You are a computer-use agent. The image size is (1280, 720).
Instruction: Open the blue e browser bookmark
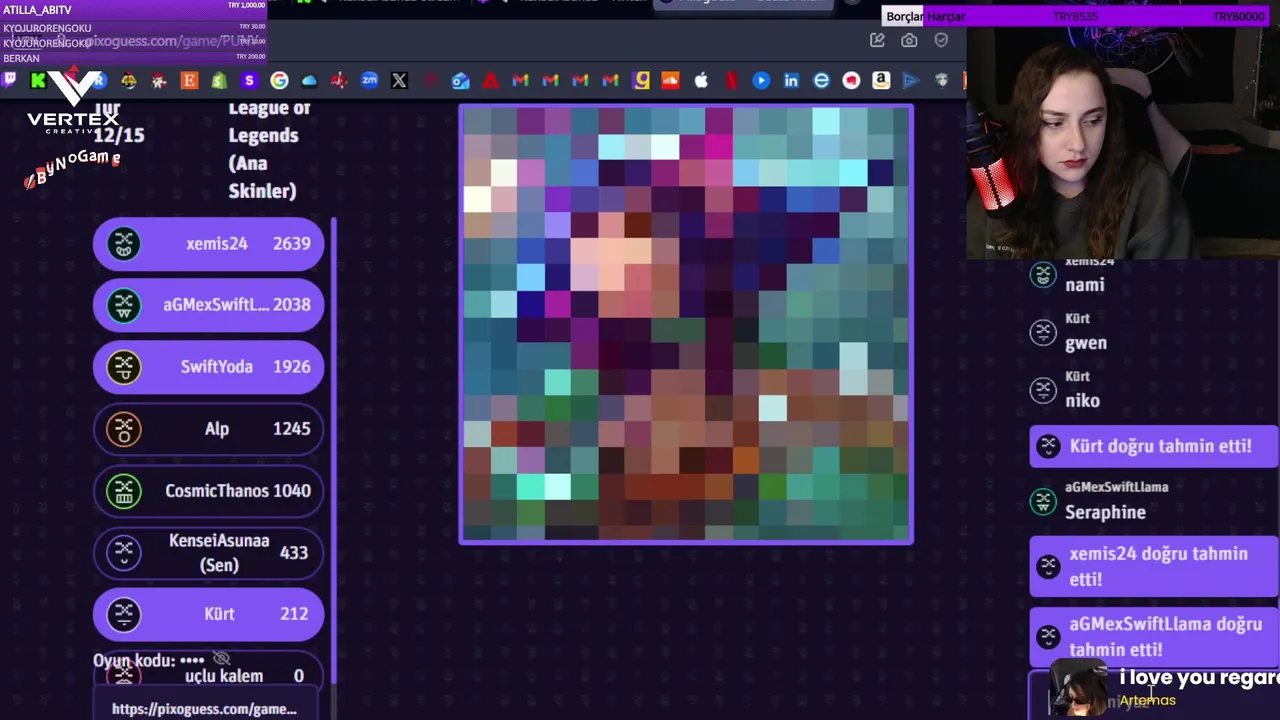click(821, 80)
